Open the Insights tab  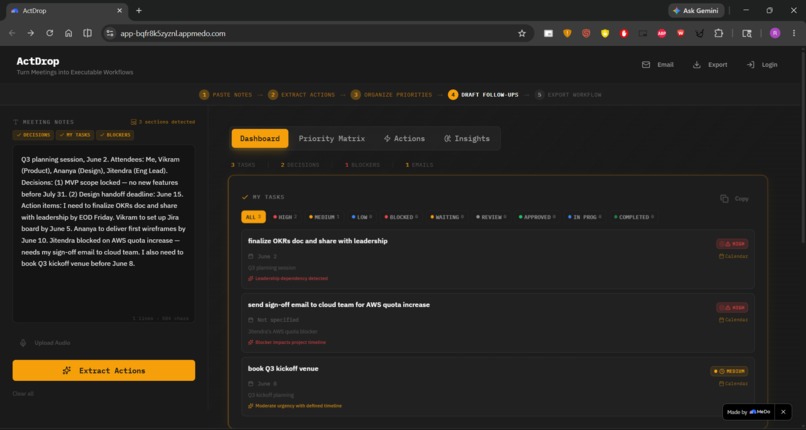pyautogui.click(x=467, y=138)
